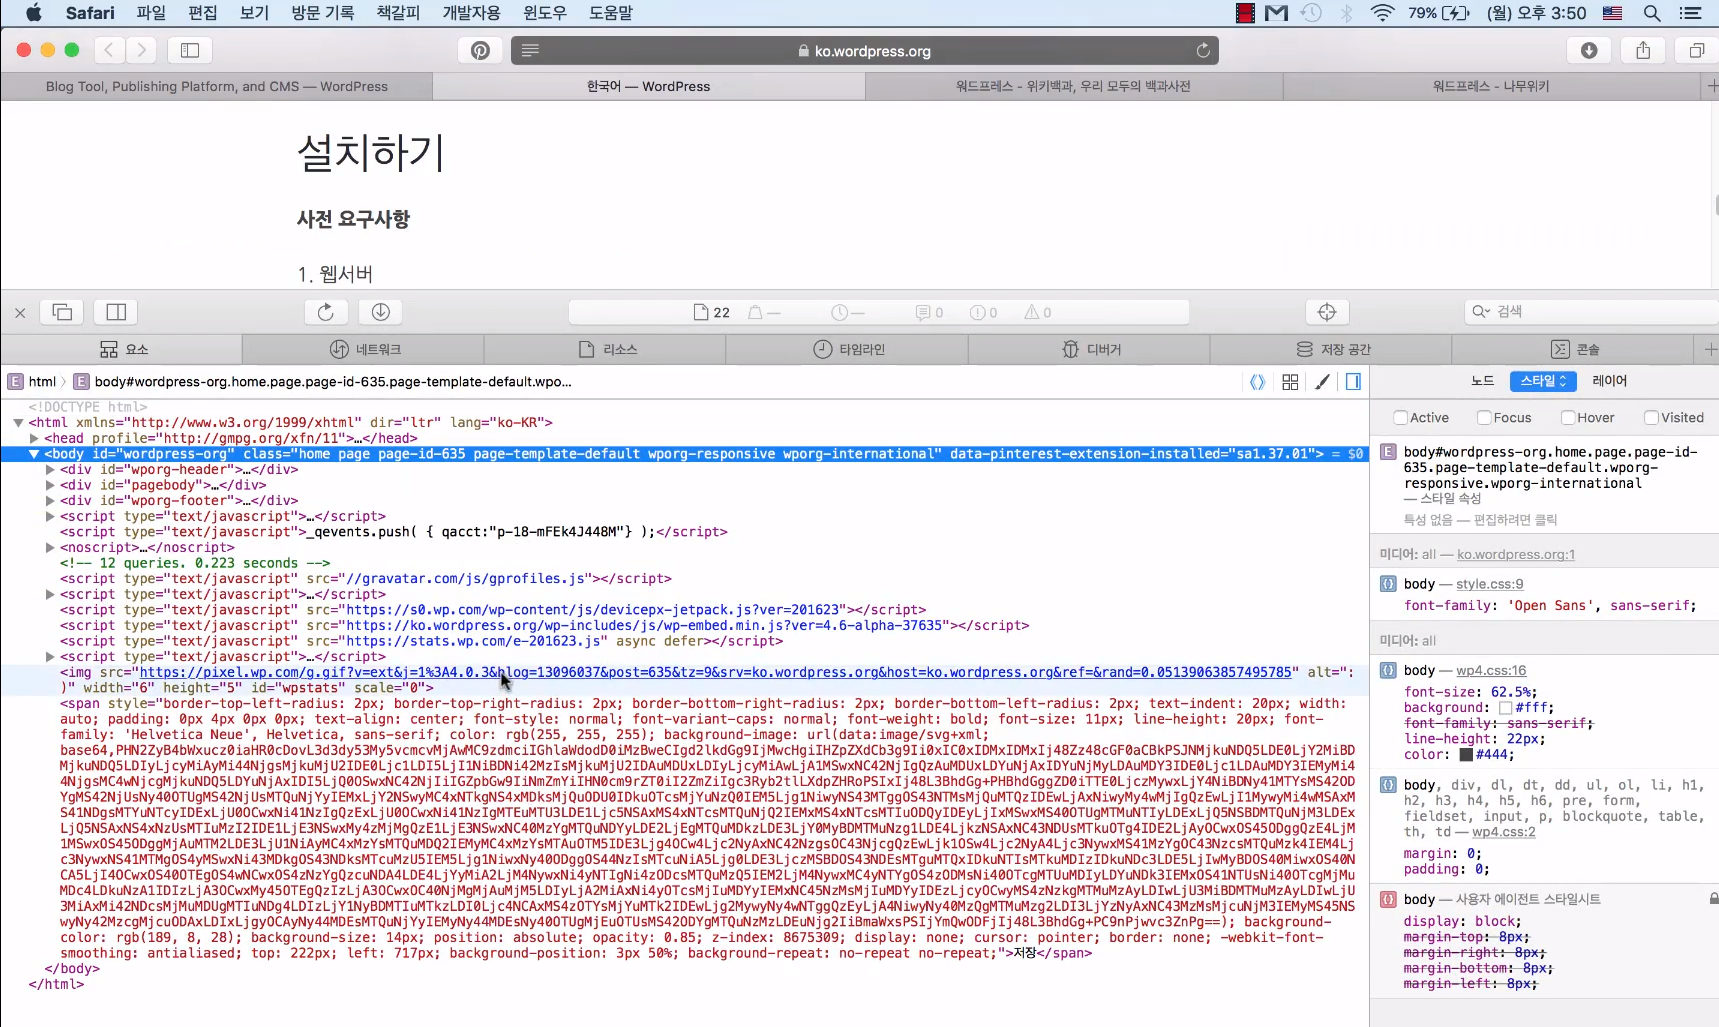Open Notification Center in menu bar
The height and width of the screenshot is (1027, 1719).
[x=1691, y=13]
